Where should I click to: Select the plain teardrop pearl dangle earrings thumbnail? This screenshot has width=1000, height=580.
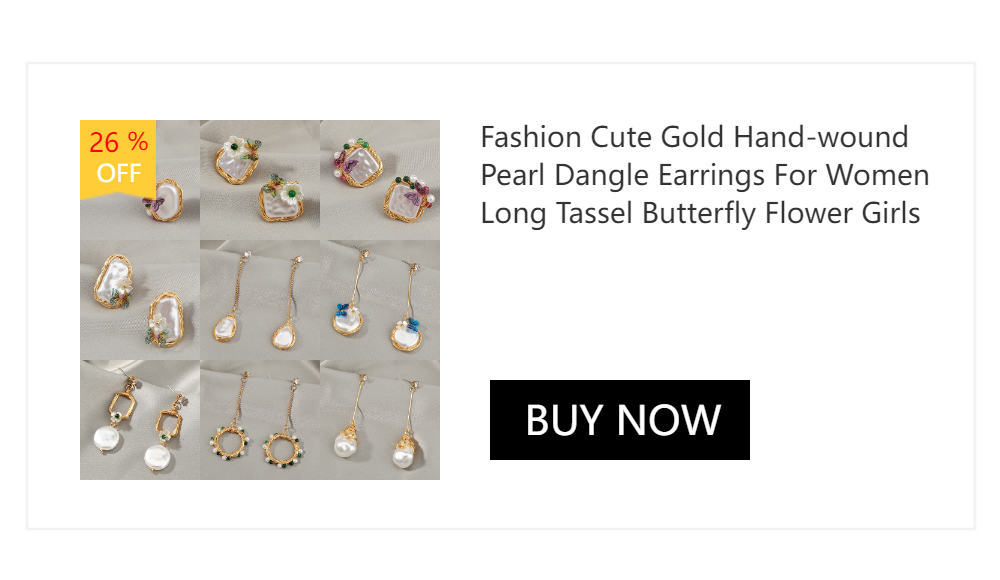tap(260, 300)
